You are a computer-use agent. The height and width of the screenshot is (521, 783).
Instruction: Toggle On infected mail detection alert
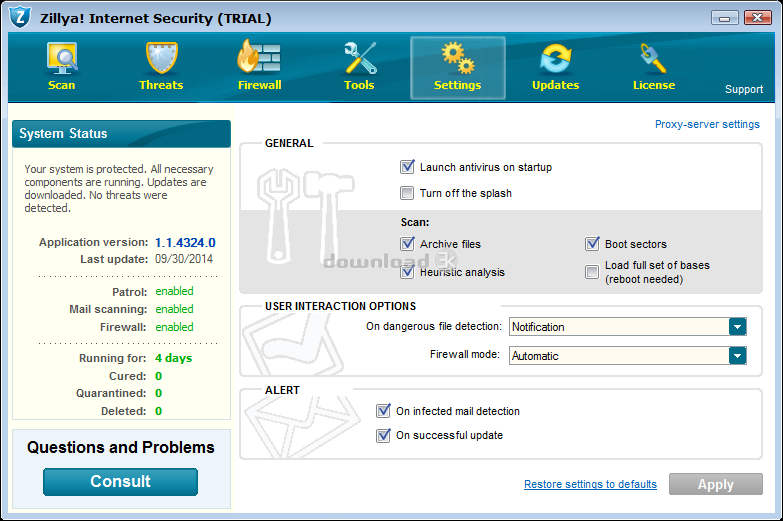pyautogui.click(x=383, y=411)
